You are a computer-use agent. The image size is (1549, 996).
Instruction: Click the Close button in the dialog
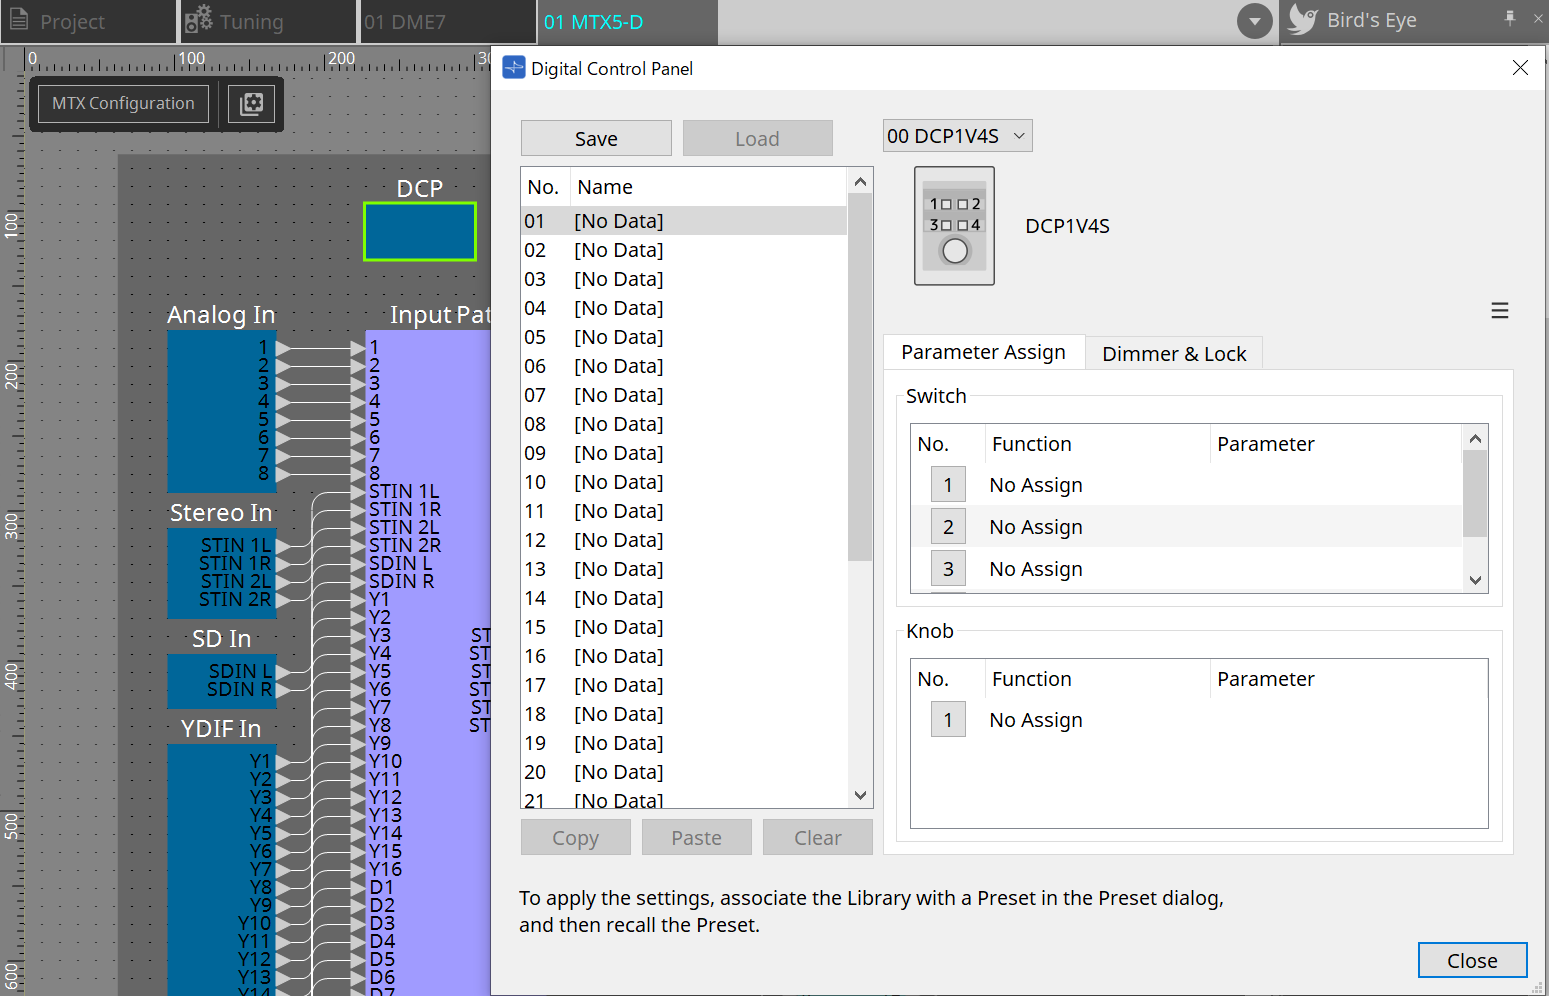coord(1471,960)
